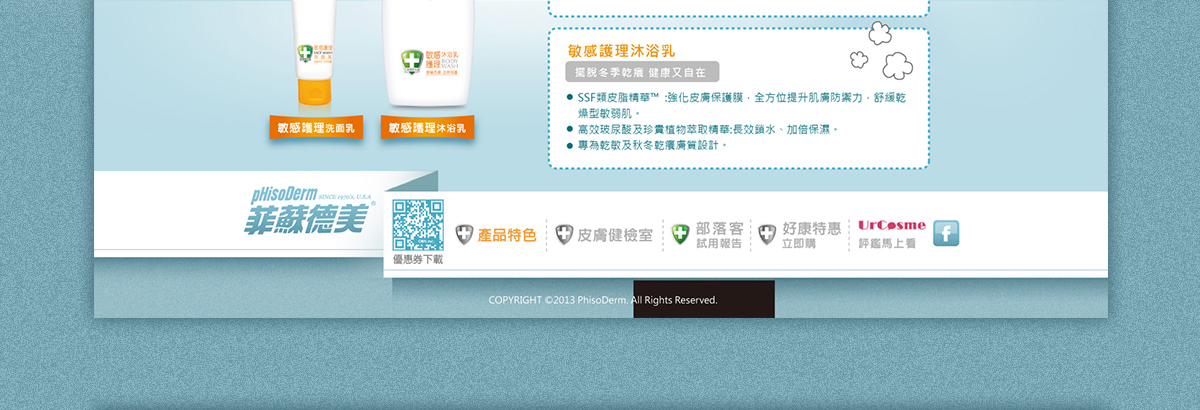1200x410 pixels.
Task: Click the QR code coupon image
Action: [418, 225]
